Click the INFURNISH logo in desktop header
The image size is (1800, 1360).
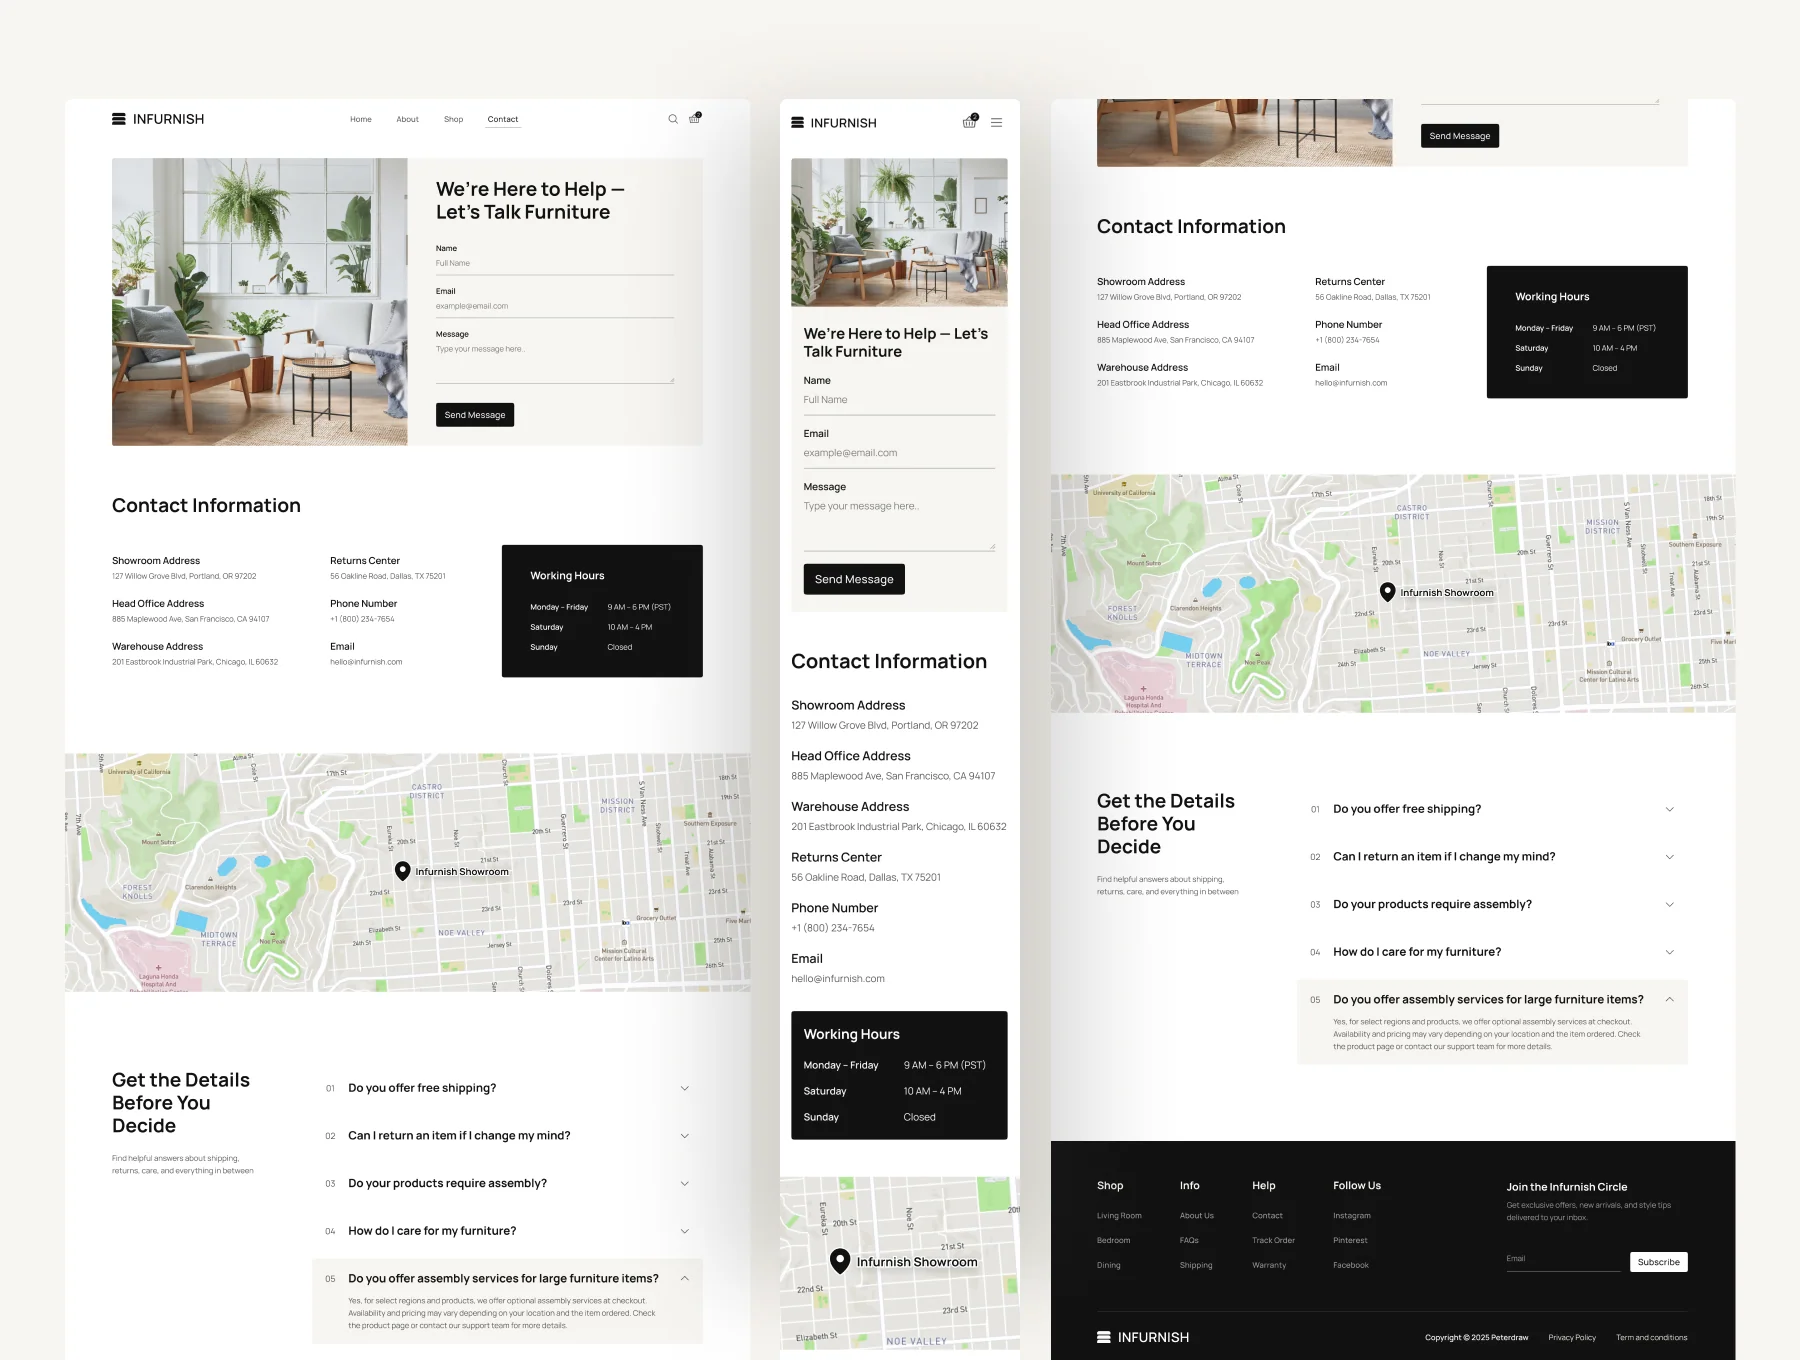158,119
